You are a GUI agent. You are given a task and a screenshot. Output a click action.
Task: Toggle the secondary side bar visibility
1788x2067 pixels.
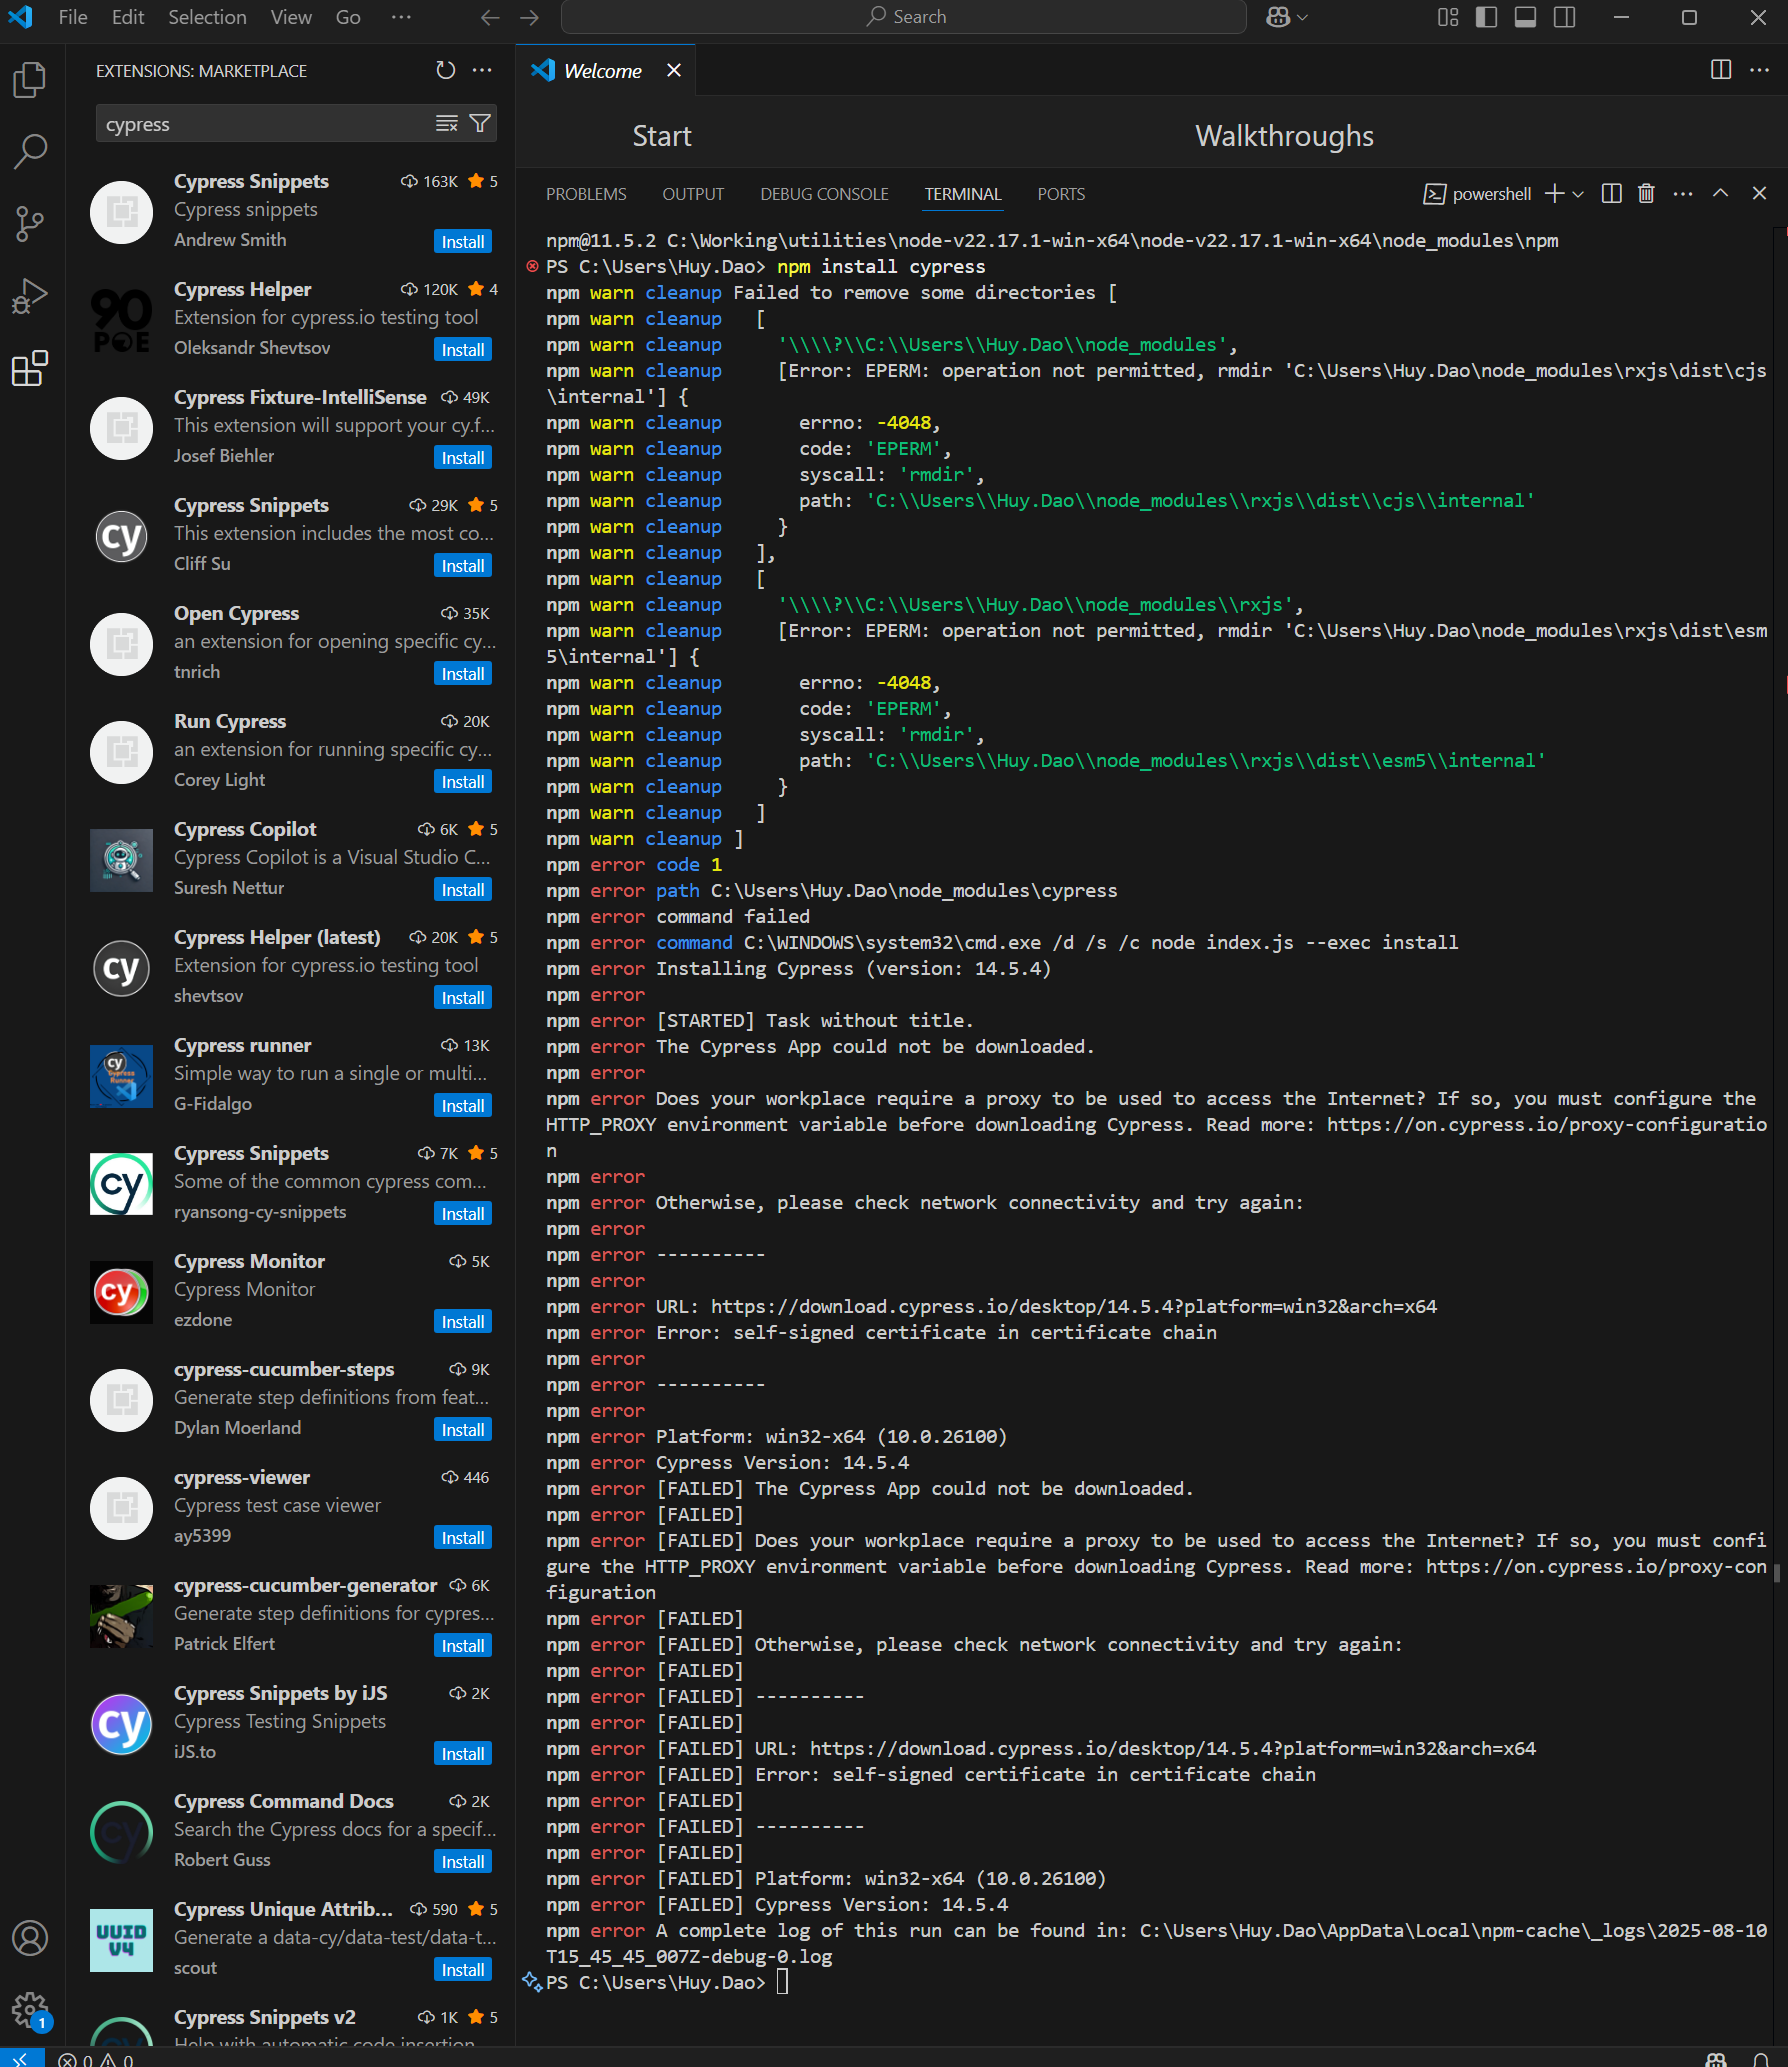click(x=1564, y=17)
